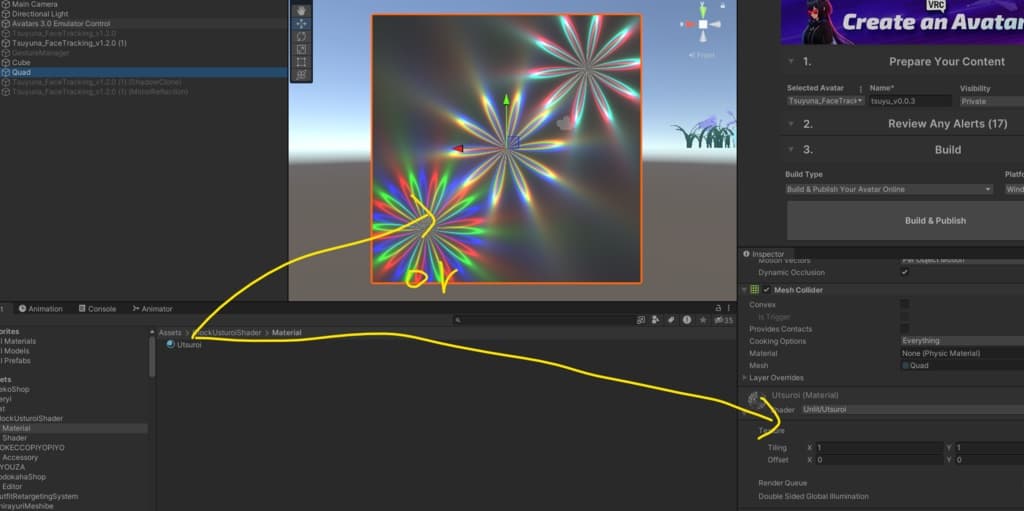1024x511 pixels.
Task: Click the avatar Name input field
Action: click(x=909, y=101)
